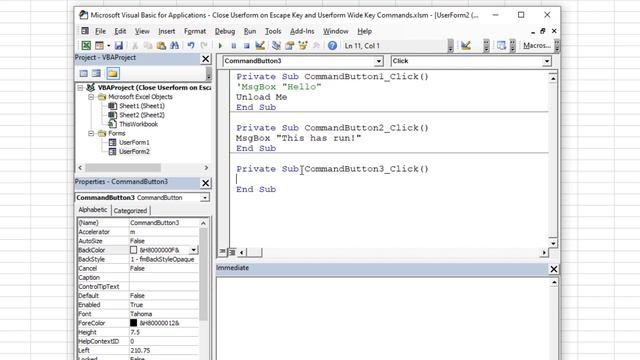Select Sheet1 (Sheet1) in project tree

(142, 106)
